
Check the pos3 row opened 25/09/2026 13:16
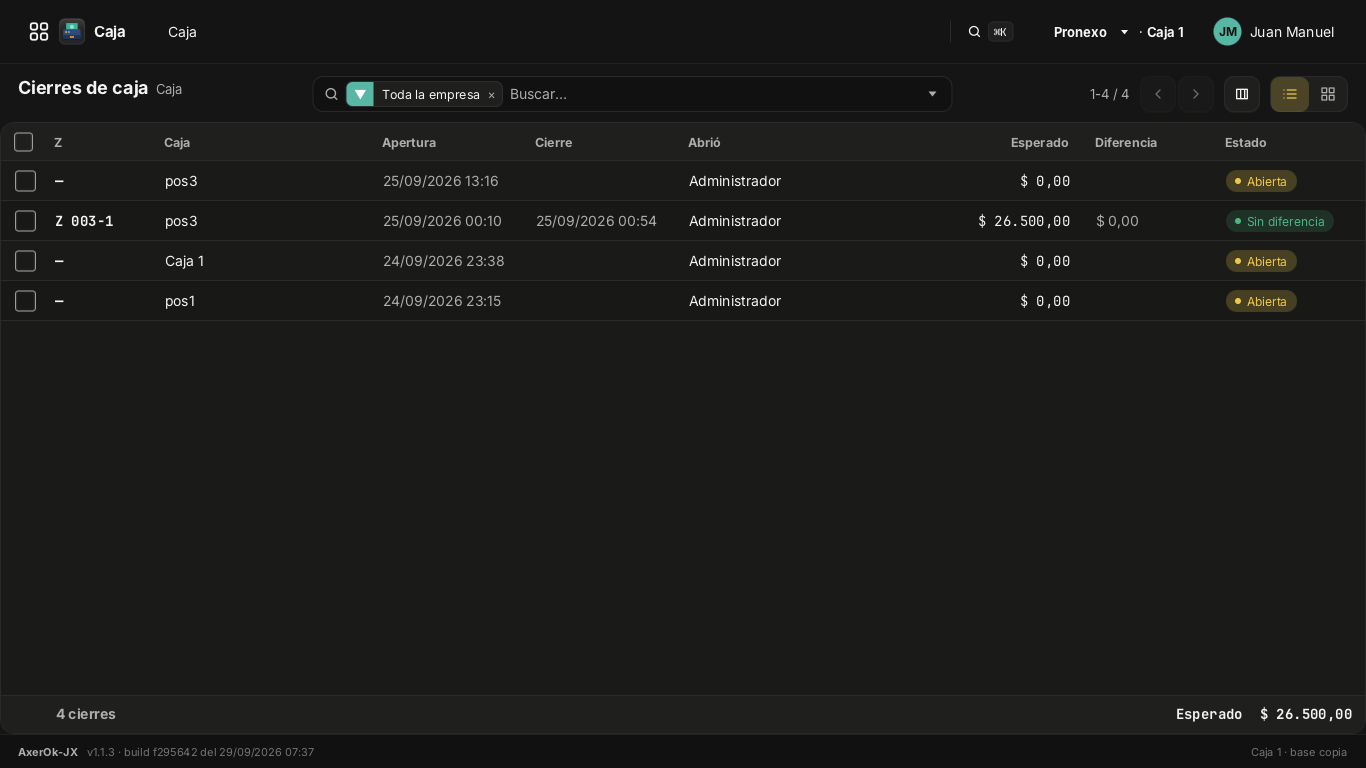(26, 181)
